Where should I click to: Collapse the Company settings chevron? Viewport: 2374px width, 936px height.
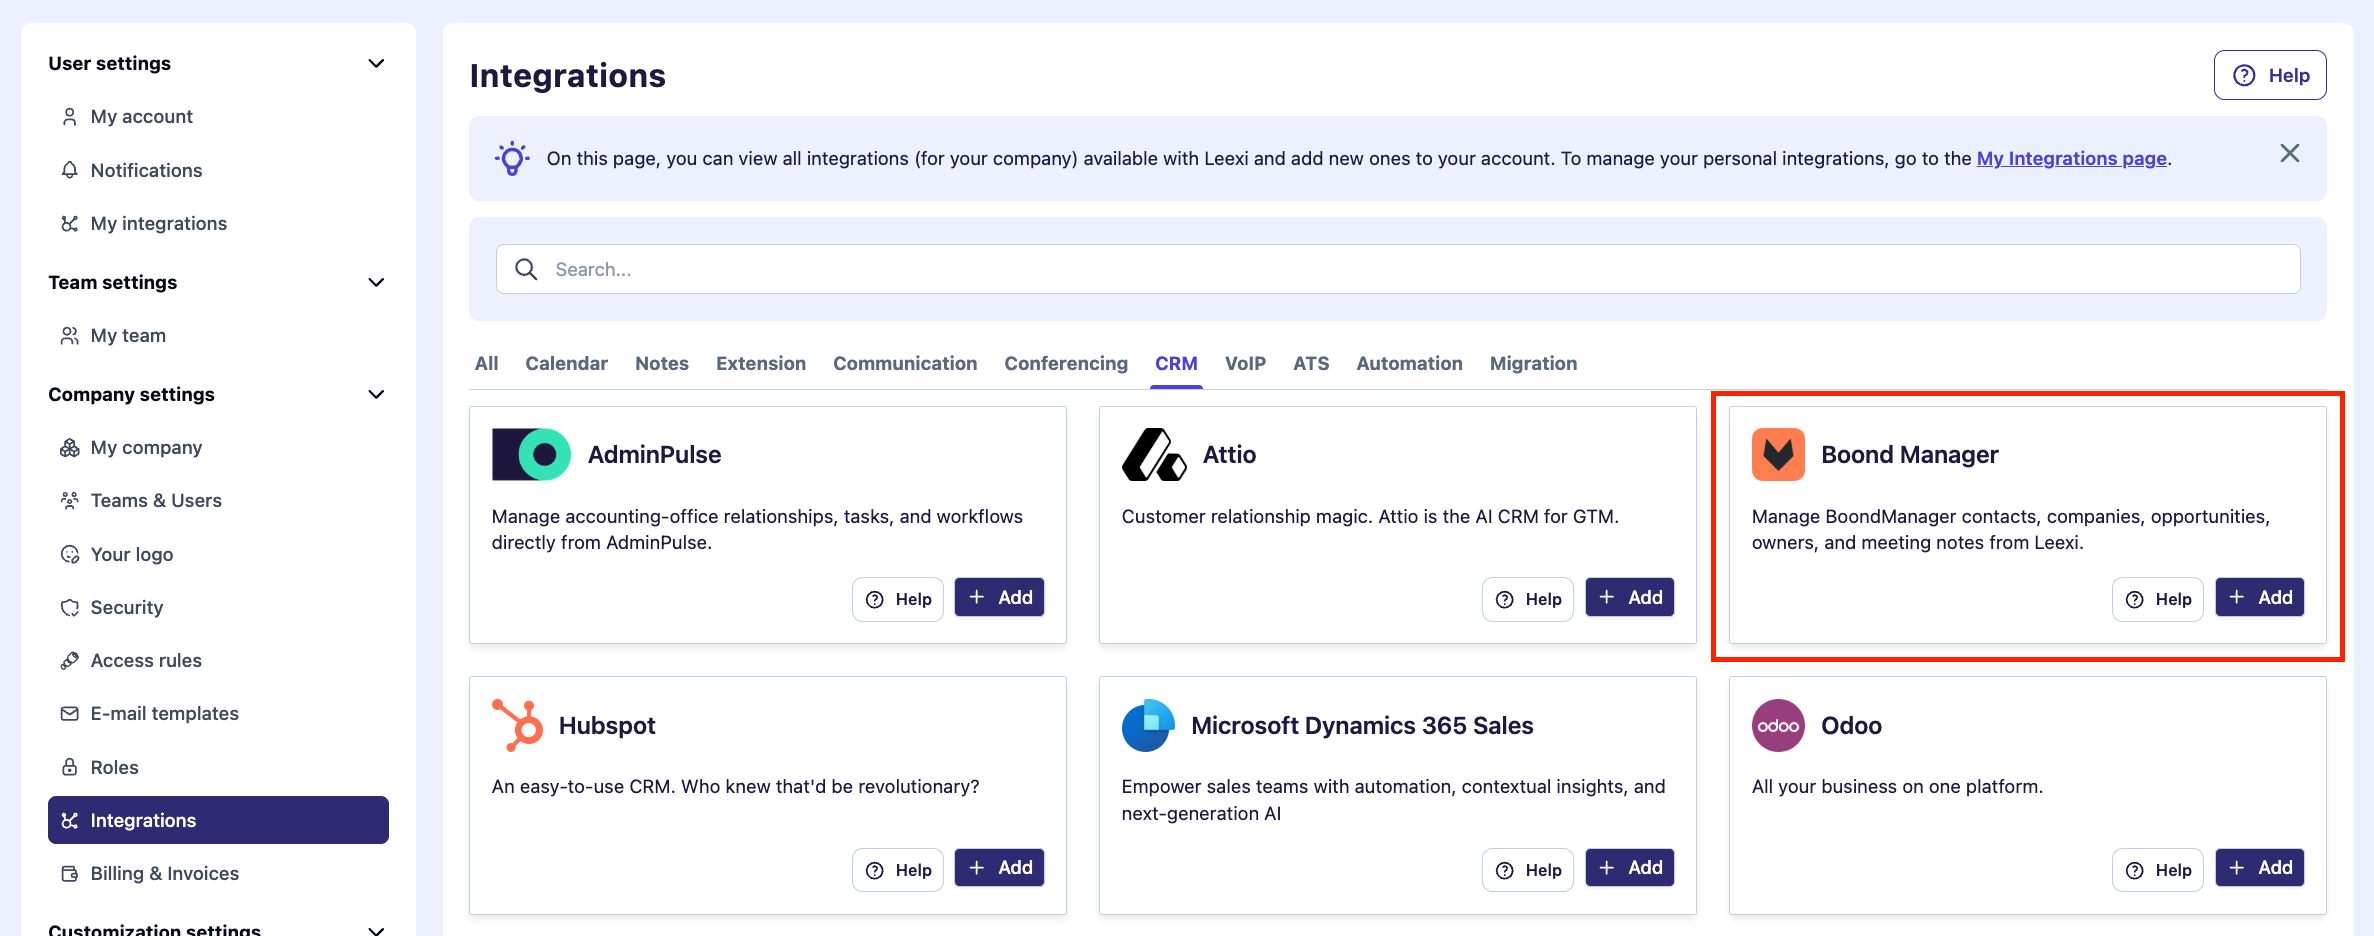pos(376,394)
